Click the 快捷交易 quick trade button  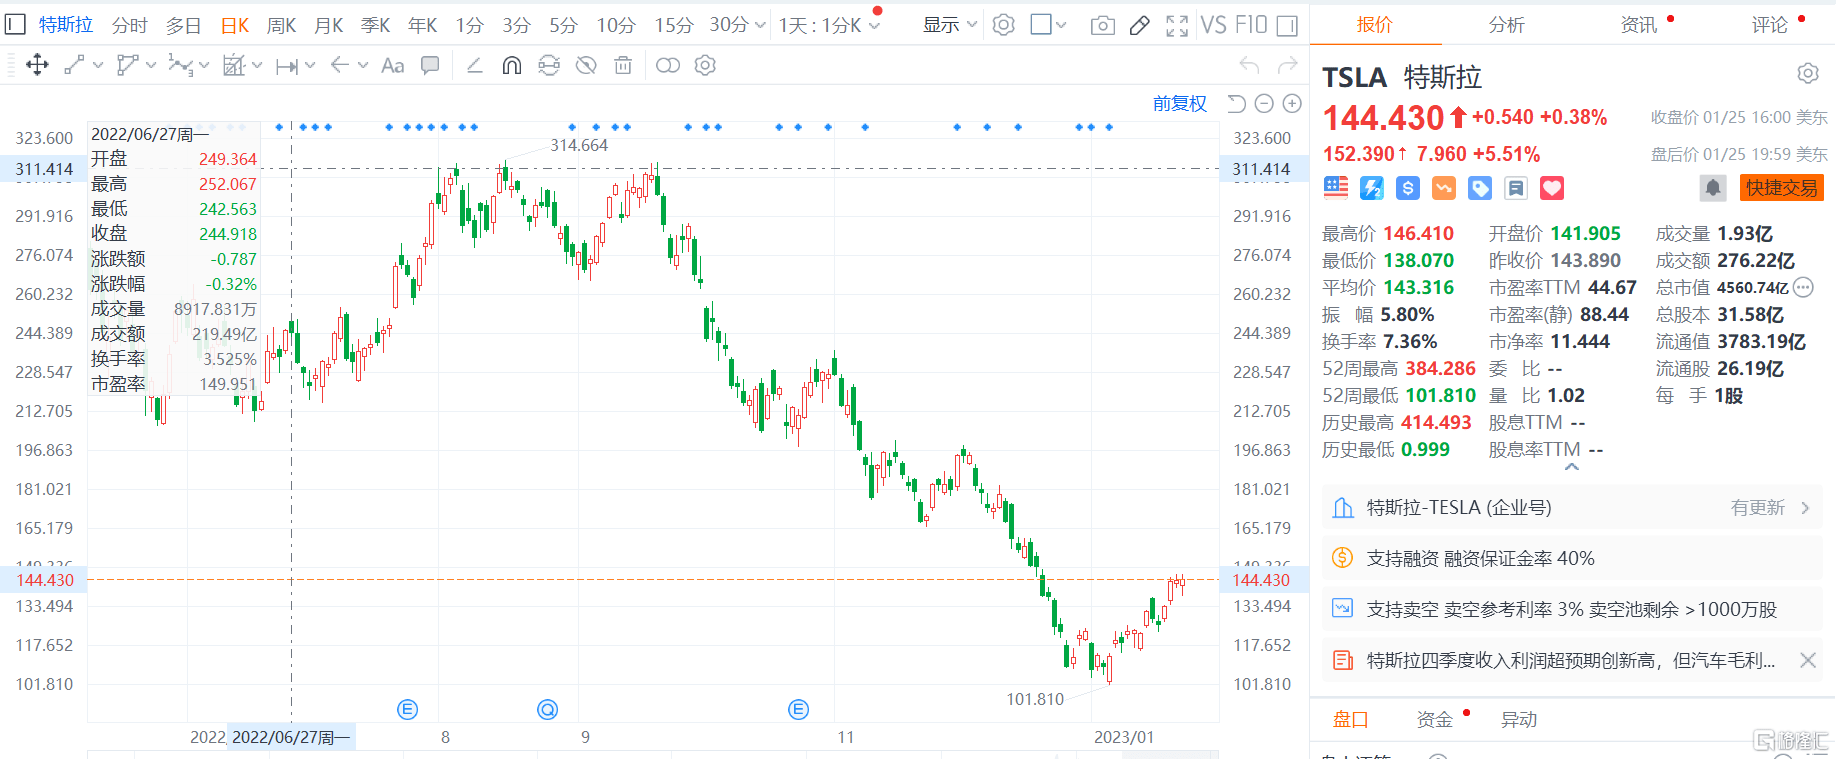(1781, 188)
